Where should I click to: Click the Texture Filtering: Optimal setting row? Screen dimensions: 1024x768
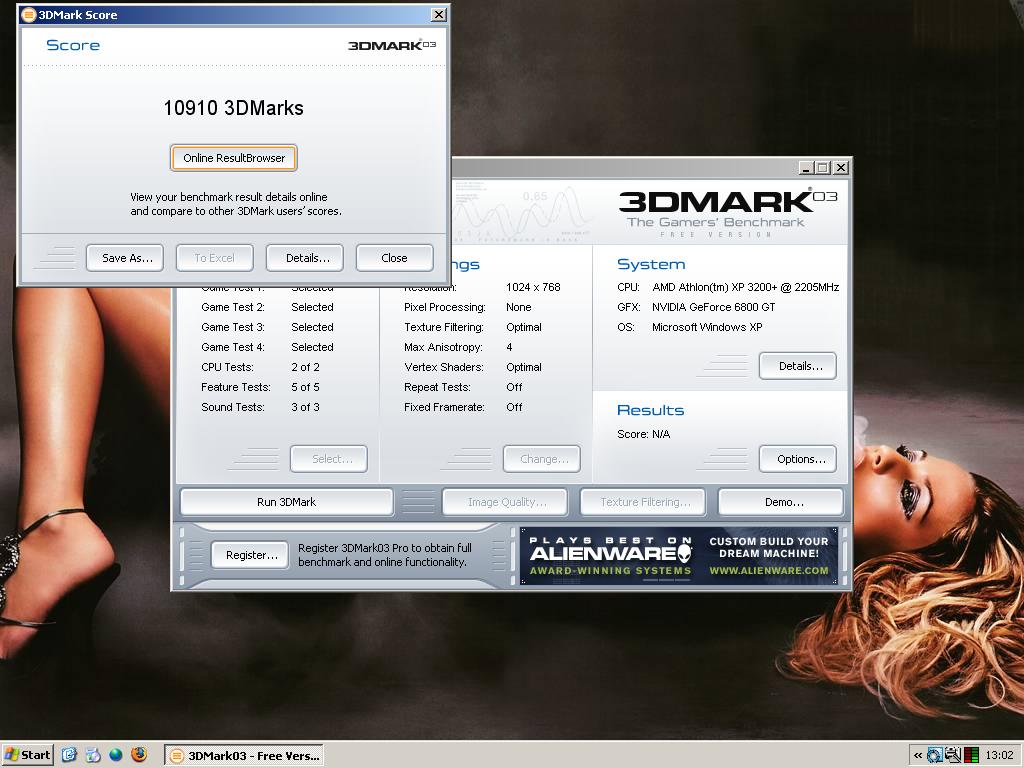click(x=473, y=327)
